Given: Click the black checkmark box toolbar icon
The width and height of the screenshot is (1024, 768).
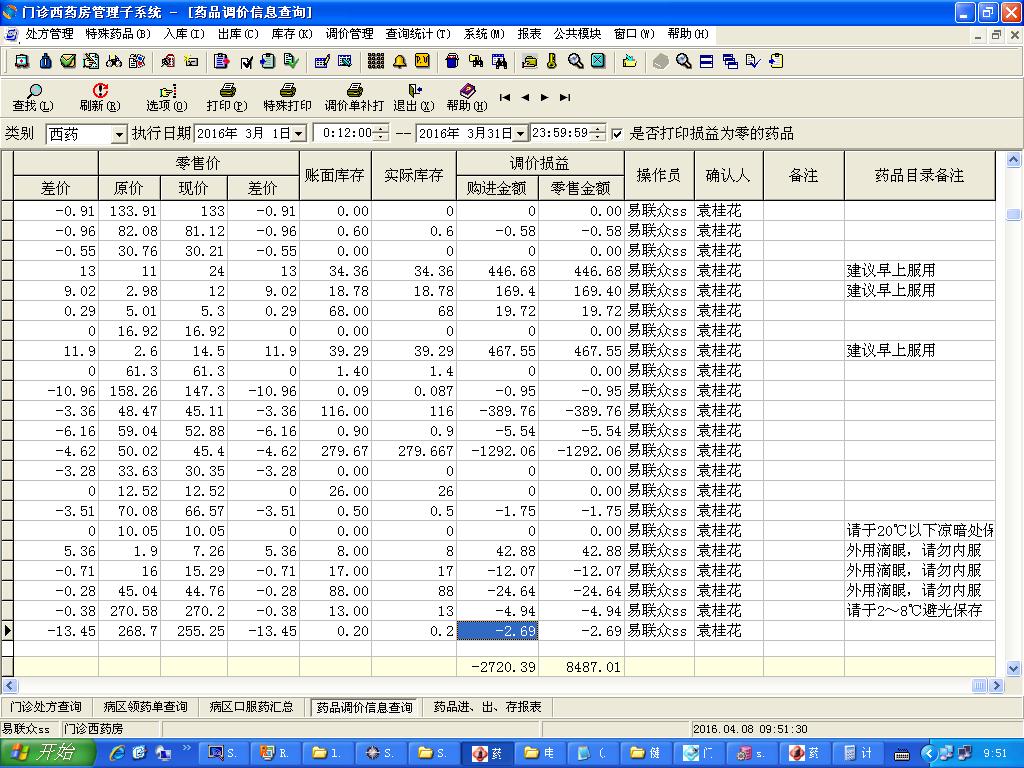Looking at the screenshot, I should click(246, 62).
